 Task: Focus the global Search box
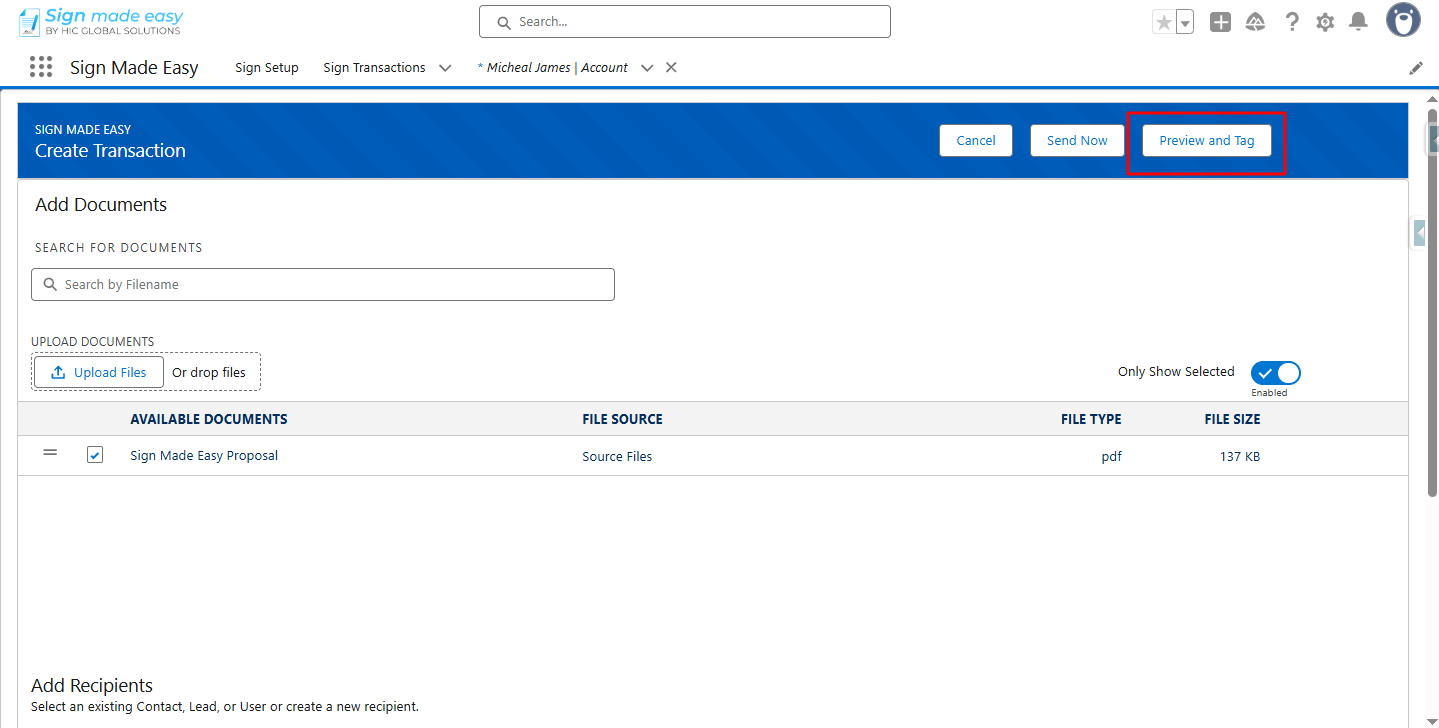pos(685,22)
